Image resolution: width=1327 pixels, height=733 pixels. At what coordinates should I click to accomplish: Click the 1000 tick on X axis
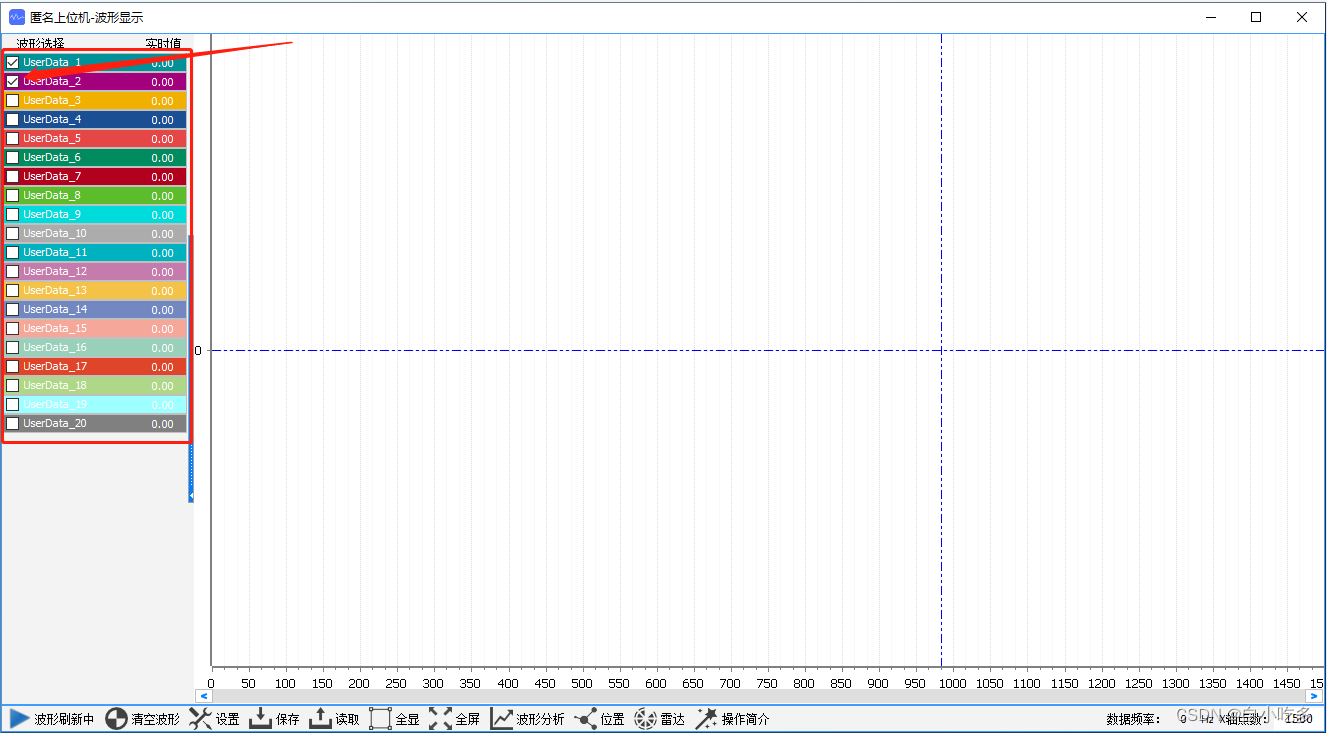(952, 683)
